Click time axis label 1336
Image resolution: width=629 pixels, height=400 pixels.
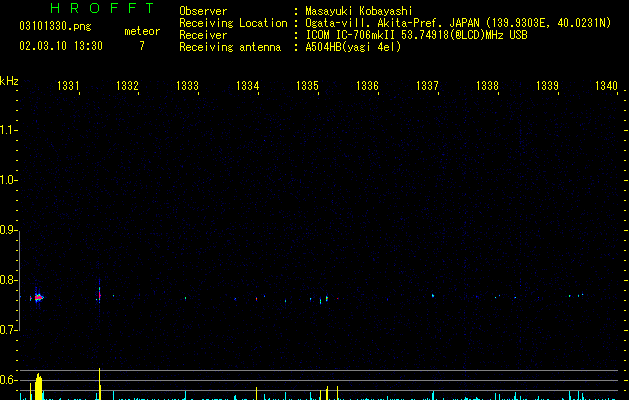pos(367,86)
